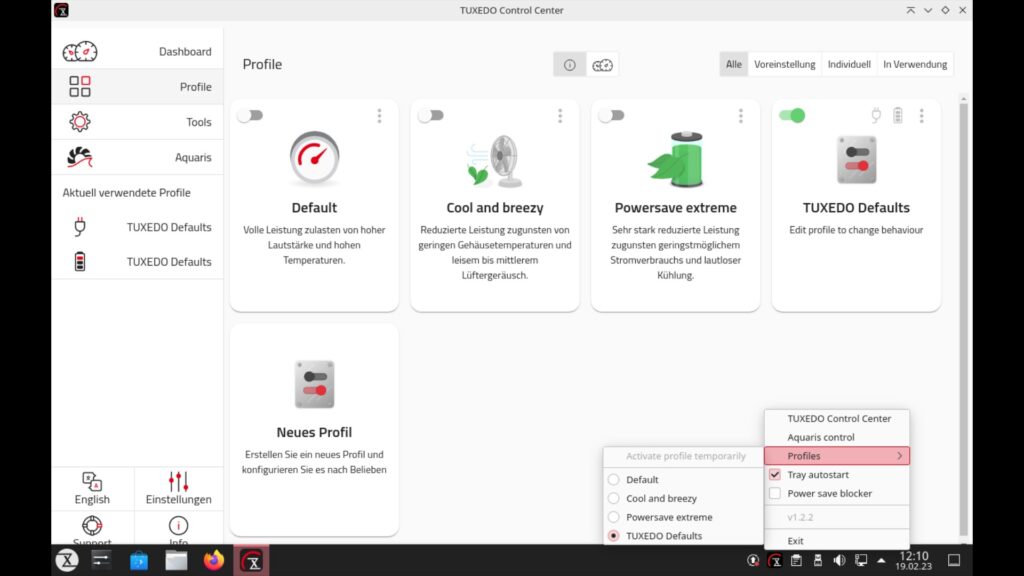1024x576 pixels.
Task: Click the TUXEDO Control Center taskbar button
Action: pos(251,560)
